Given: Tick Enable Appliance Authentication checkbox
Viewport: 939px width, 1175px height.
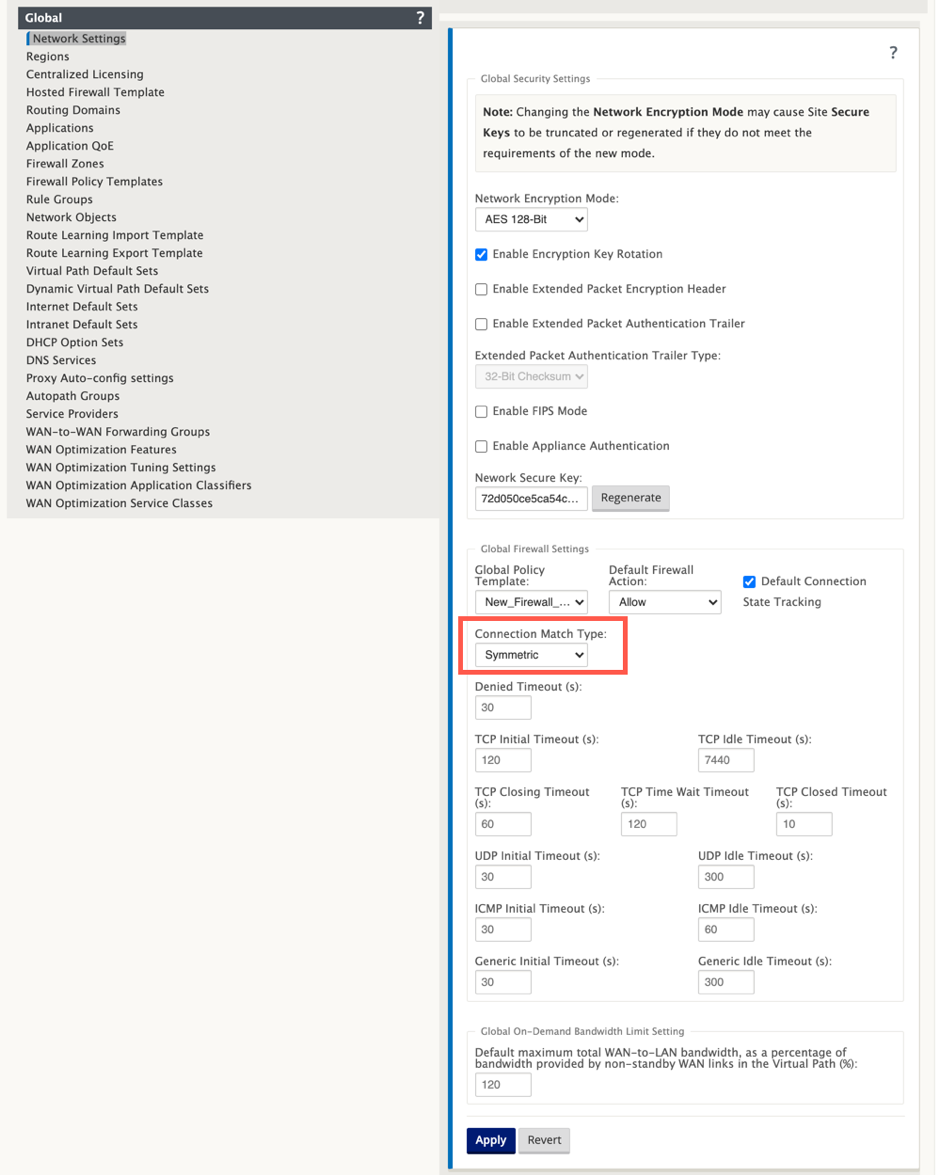Looking at the screenshot, I should 481,447.
